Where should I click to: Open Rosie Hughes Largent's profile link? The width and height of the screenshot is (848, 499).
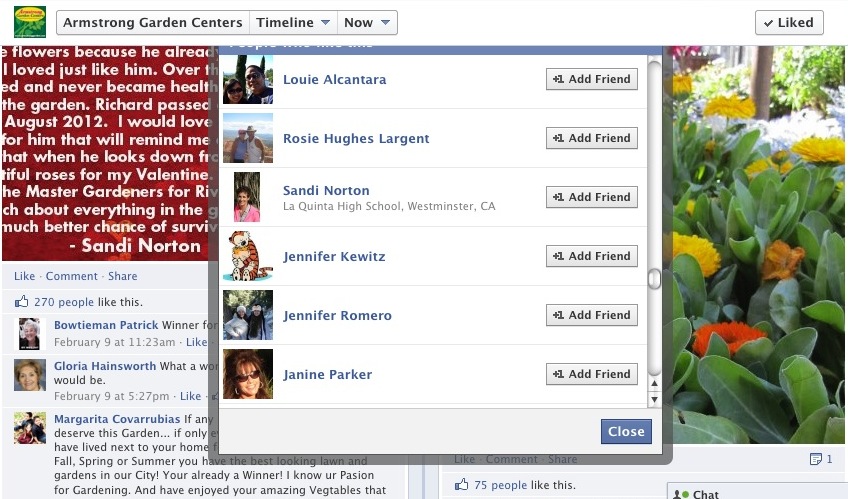356,138
